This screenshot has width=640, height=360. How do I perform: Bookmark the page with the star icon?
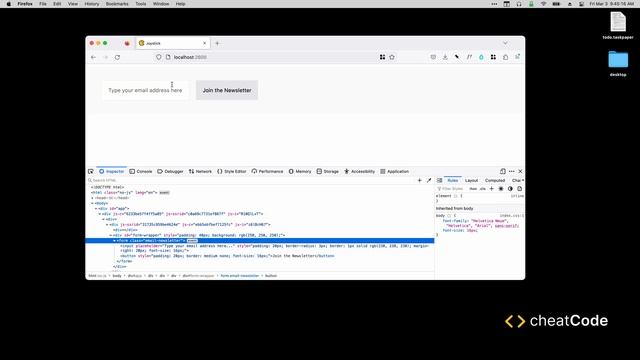pyautogui.click(x=392, y=57)
